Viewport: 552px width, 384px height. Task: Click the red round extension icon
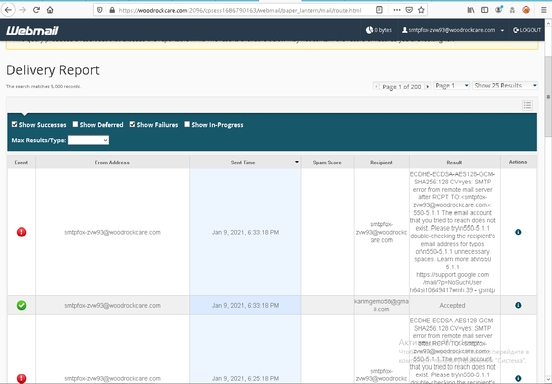coord(526,10)
